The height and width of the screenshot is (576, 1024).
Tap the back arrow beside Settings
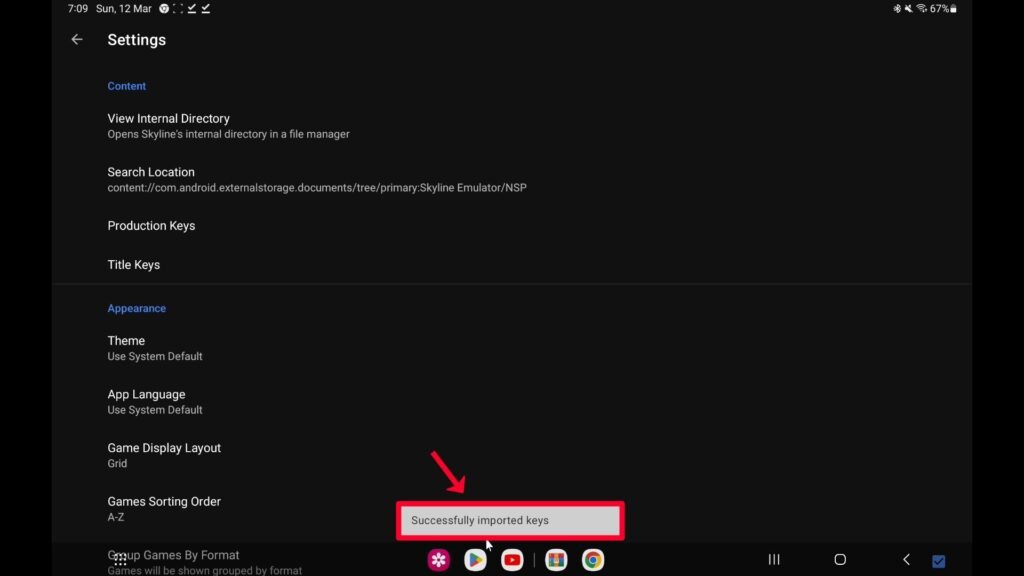(x=77, y=40)
